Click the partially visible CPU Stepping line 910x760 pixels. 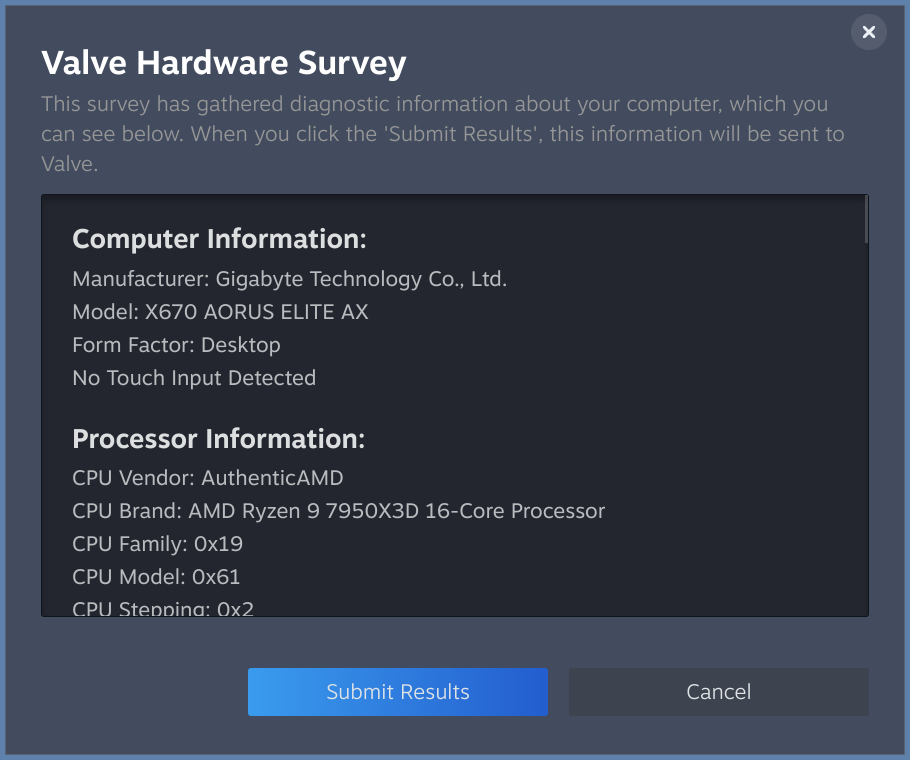click(163, 607)
